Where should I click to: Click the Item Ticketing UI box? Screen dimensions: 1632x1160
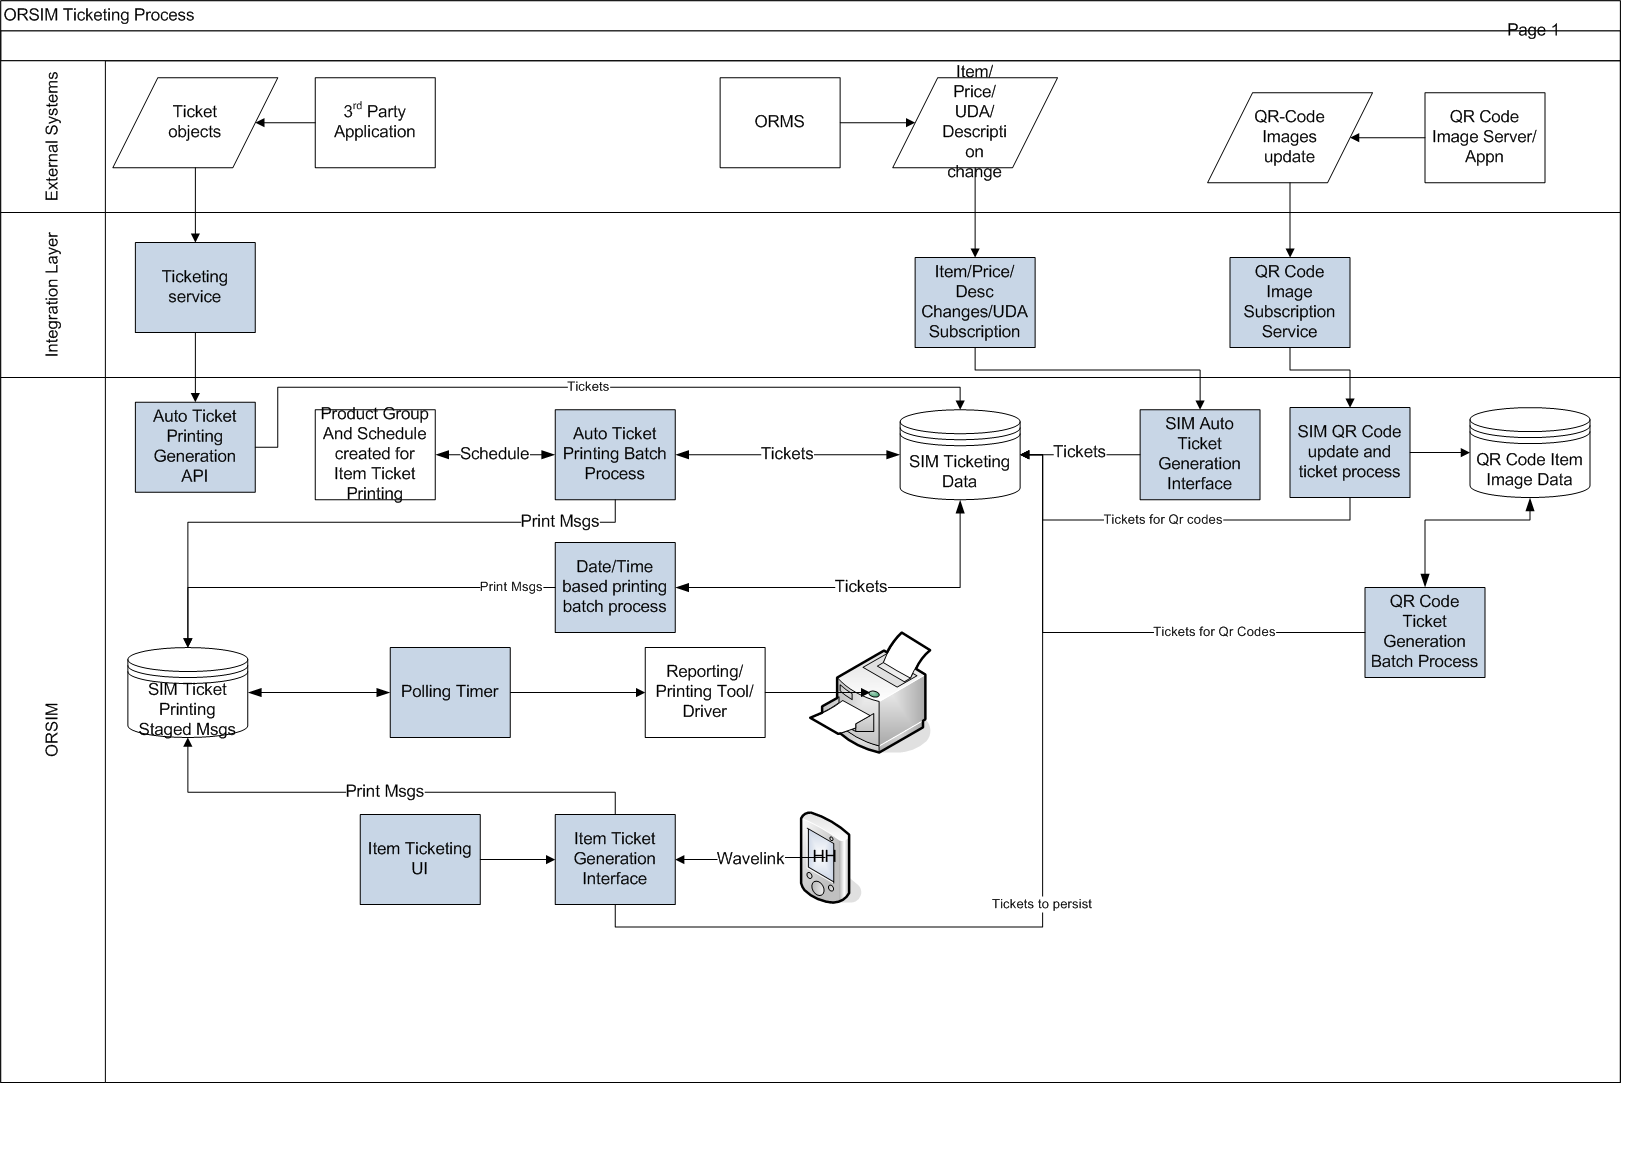[420, 859]
